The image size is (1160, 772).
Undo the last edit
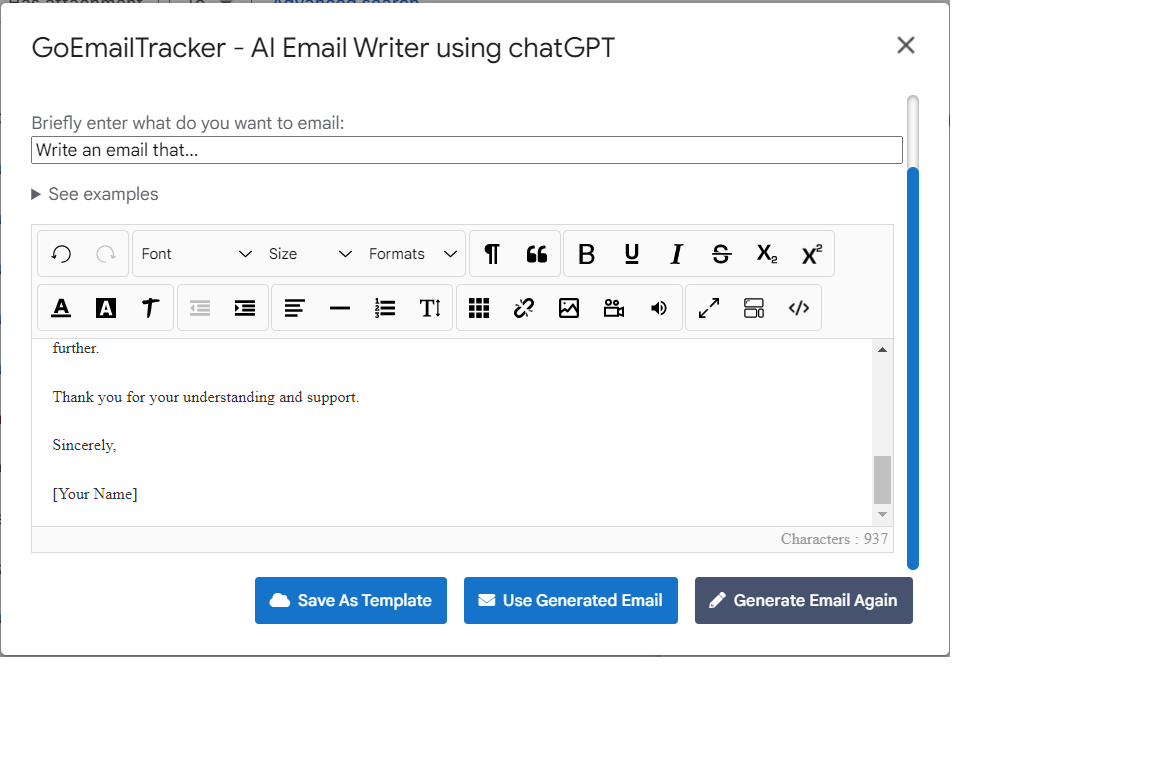click(x=60, y=253)
